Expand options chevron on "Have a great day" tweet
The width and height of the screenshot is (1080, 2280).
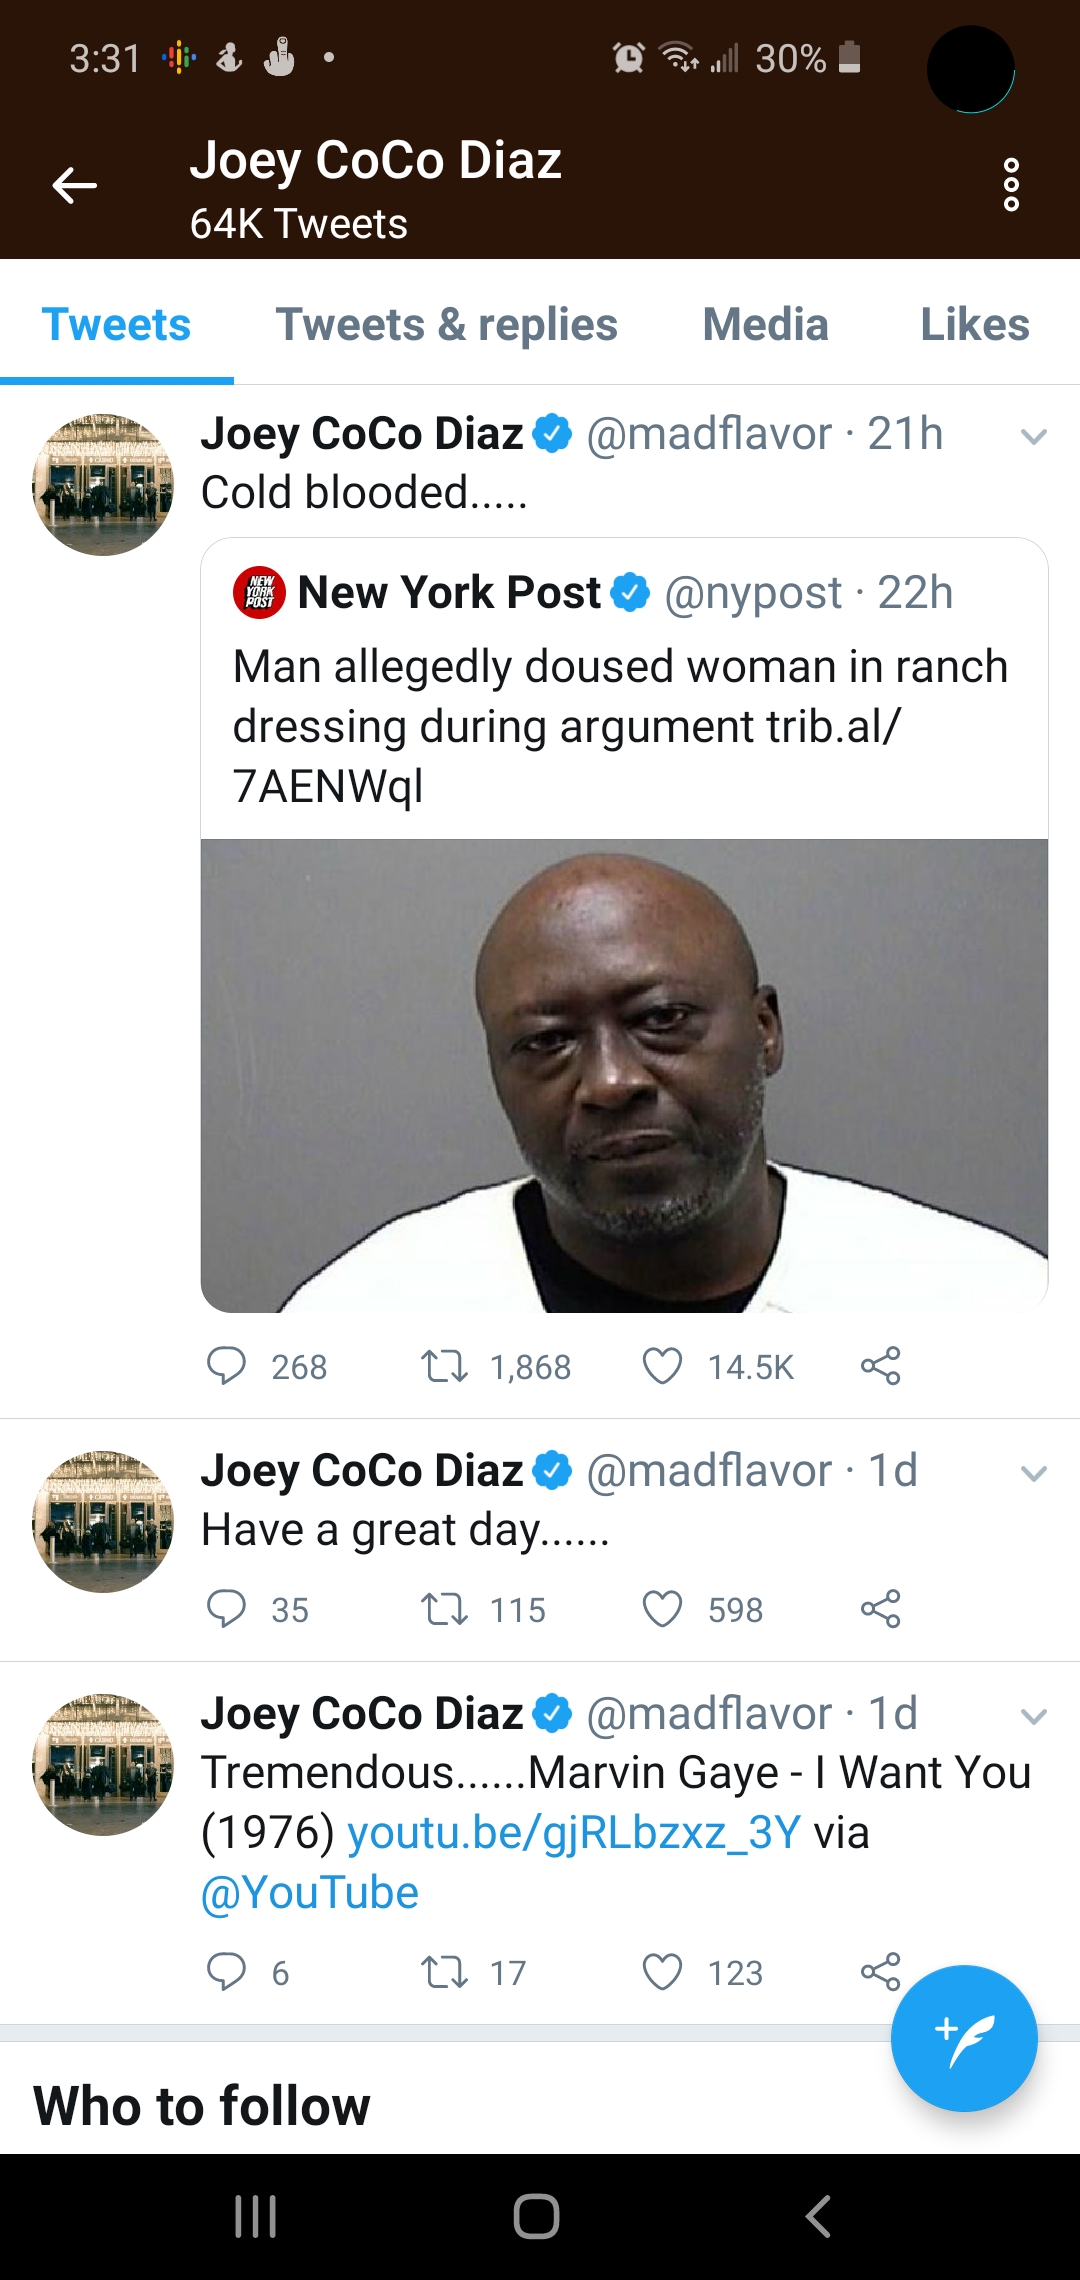[x=1033, y=1473]
